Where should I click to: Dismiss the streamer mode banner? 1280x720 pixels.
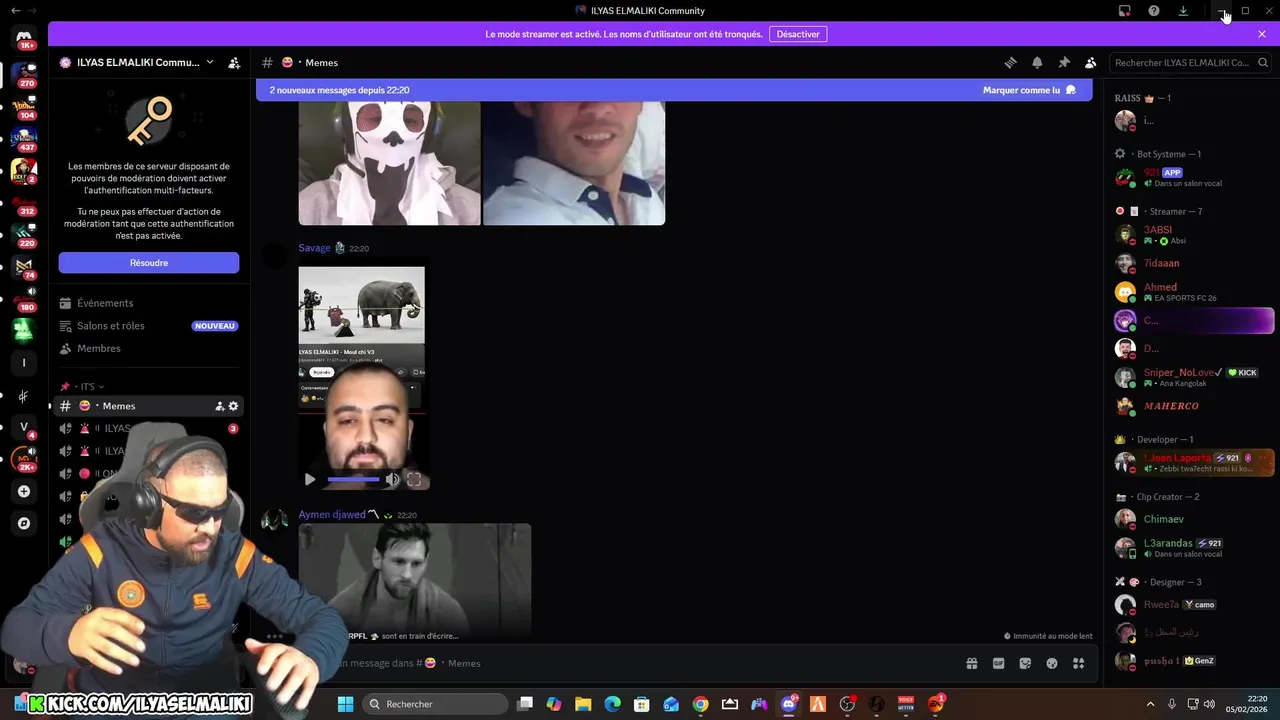coord(1262,34)
